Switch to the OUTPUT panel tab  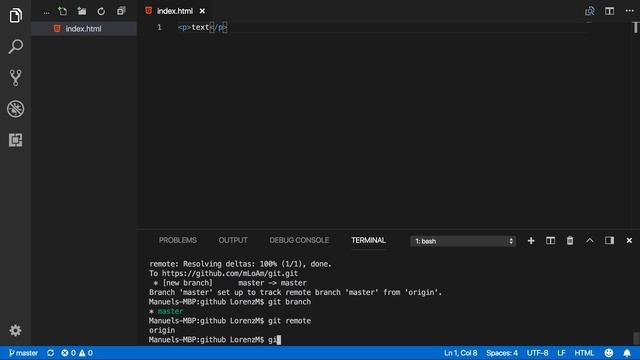(233, 240)
